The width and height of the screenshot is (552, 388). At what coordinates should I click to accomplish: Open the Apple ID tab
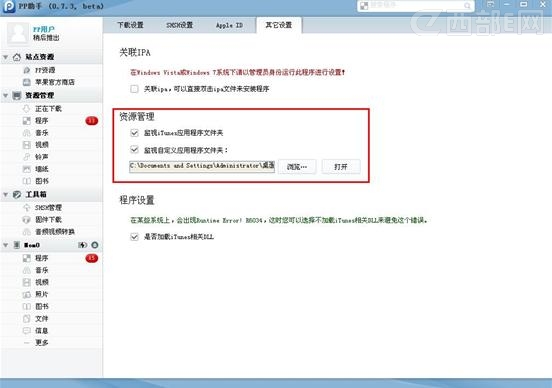coord(229,25)
